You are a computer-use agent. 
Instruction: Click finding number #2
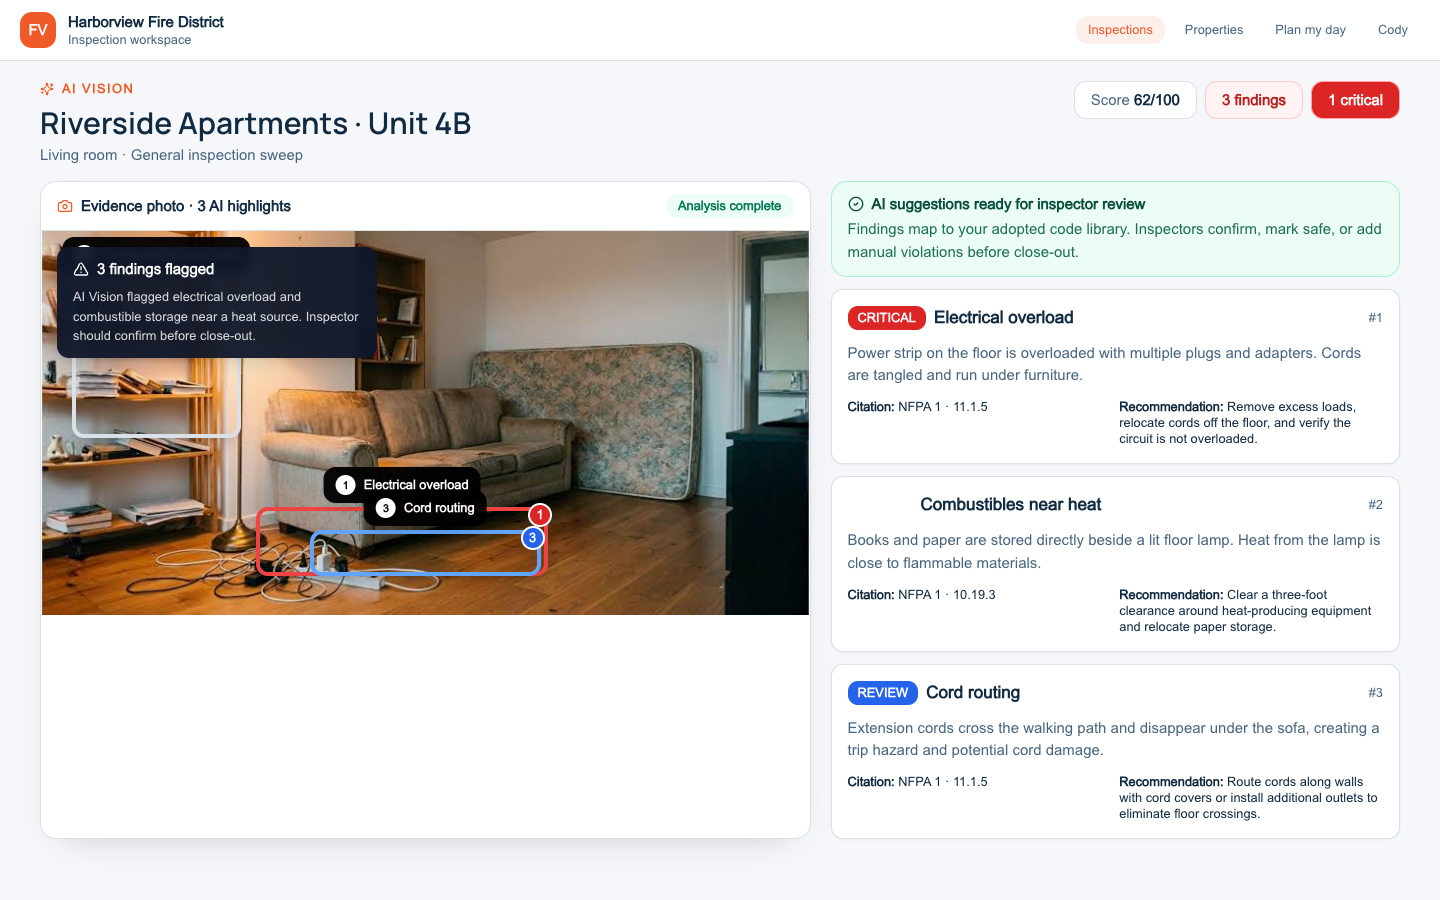click(1375, 505)
